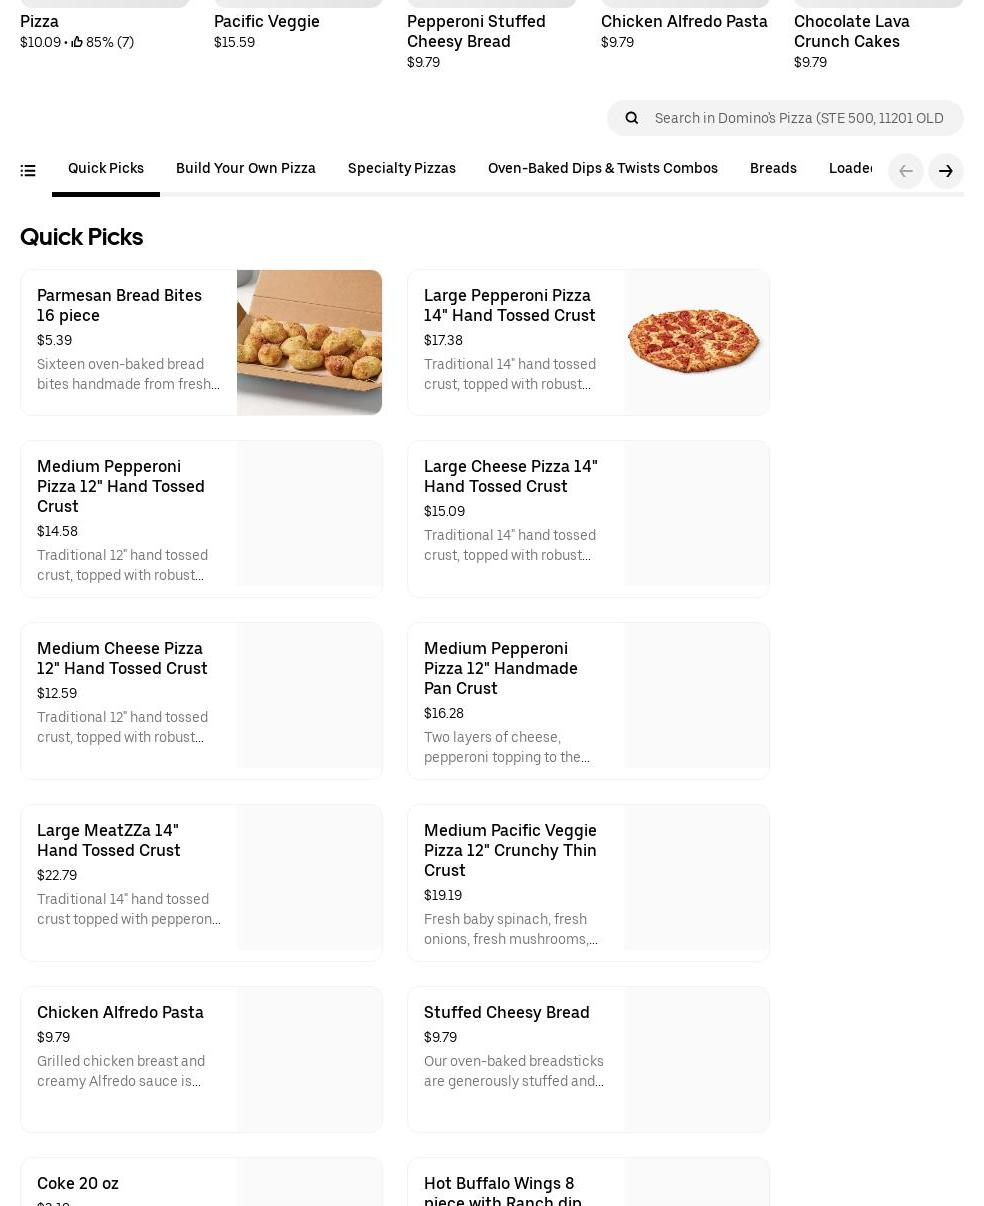984x1206 pixels.
Task: Click the thumbs-up rating icon under Pizza
Action: [77, 42]
